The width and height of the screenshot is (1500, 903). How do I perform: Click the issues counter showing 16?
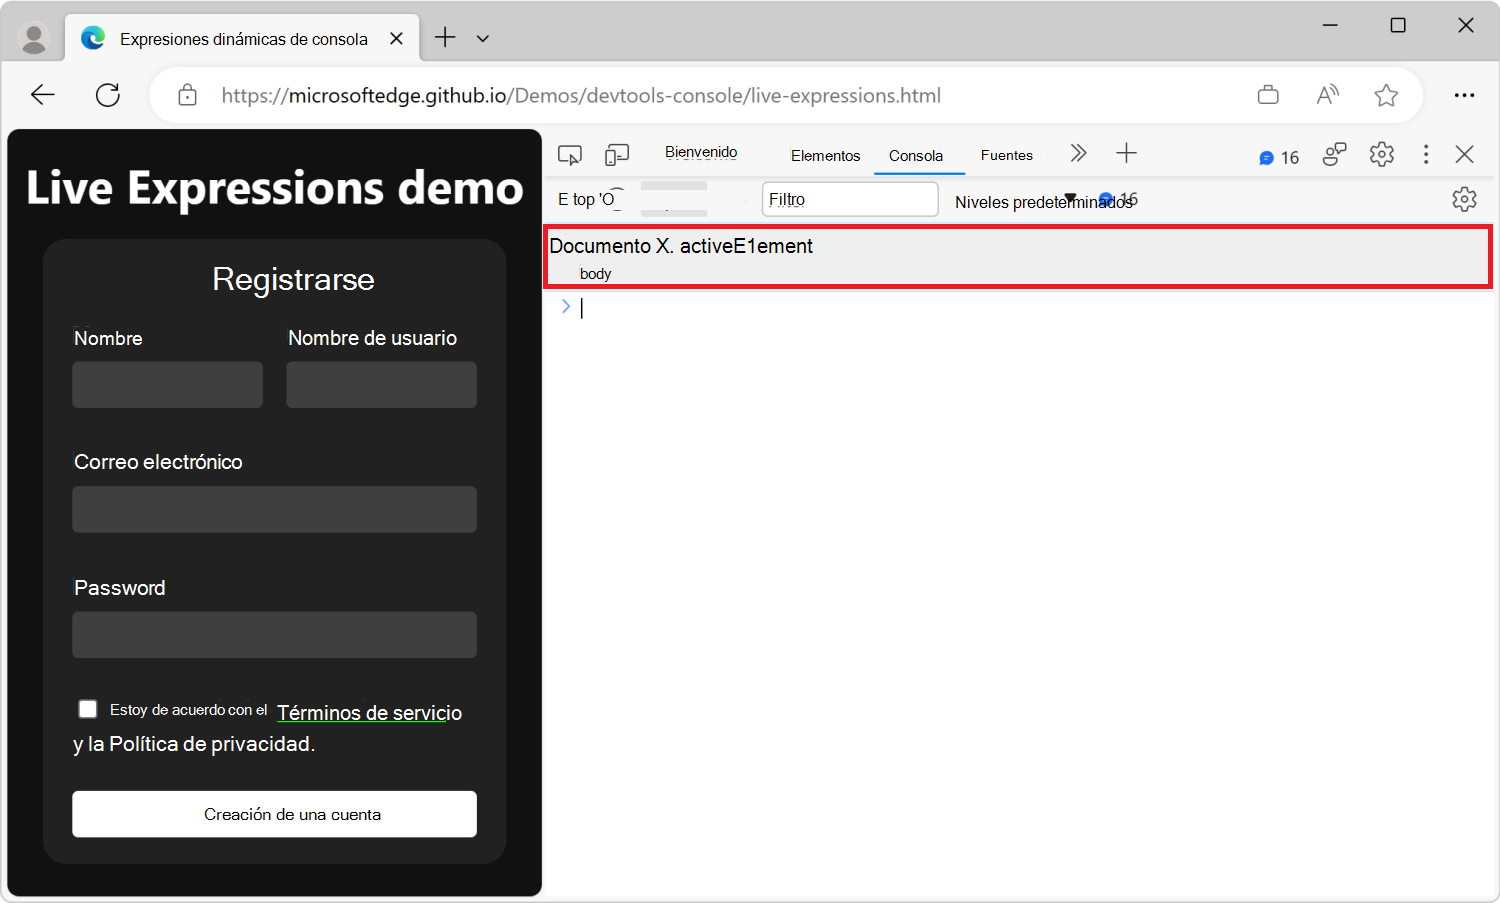click(x=1278, y=156)
